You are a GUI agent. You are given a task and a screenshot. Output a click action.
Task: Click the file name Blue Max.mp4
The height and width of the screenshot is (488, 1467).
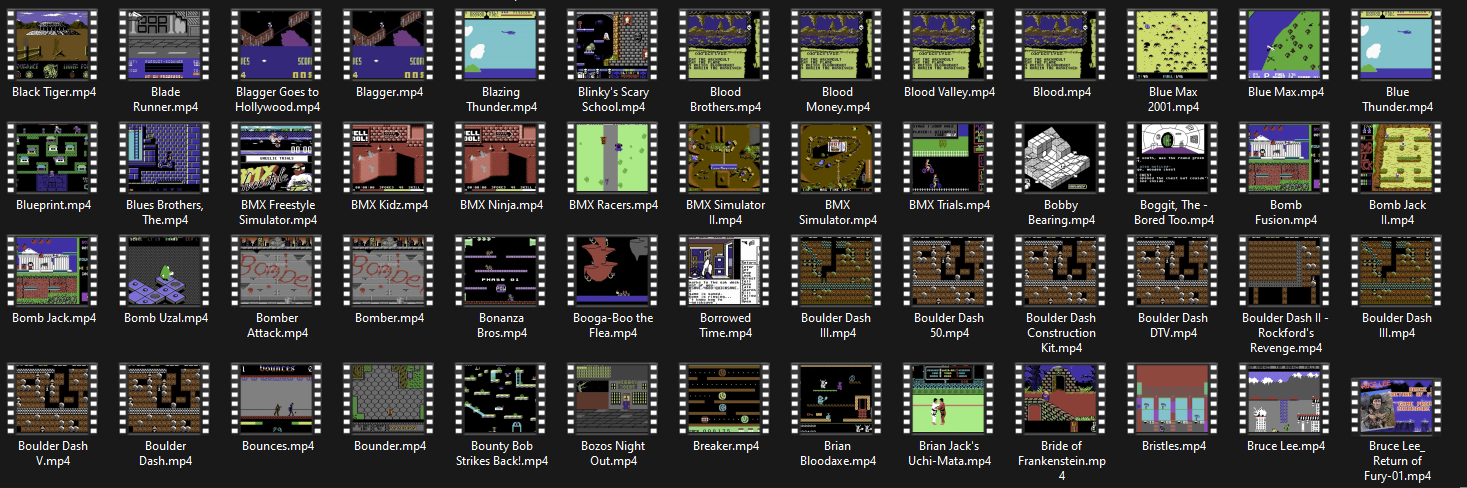pyautogui.click(x=1286, y=92)
